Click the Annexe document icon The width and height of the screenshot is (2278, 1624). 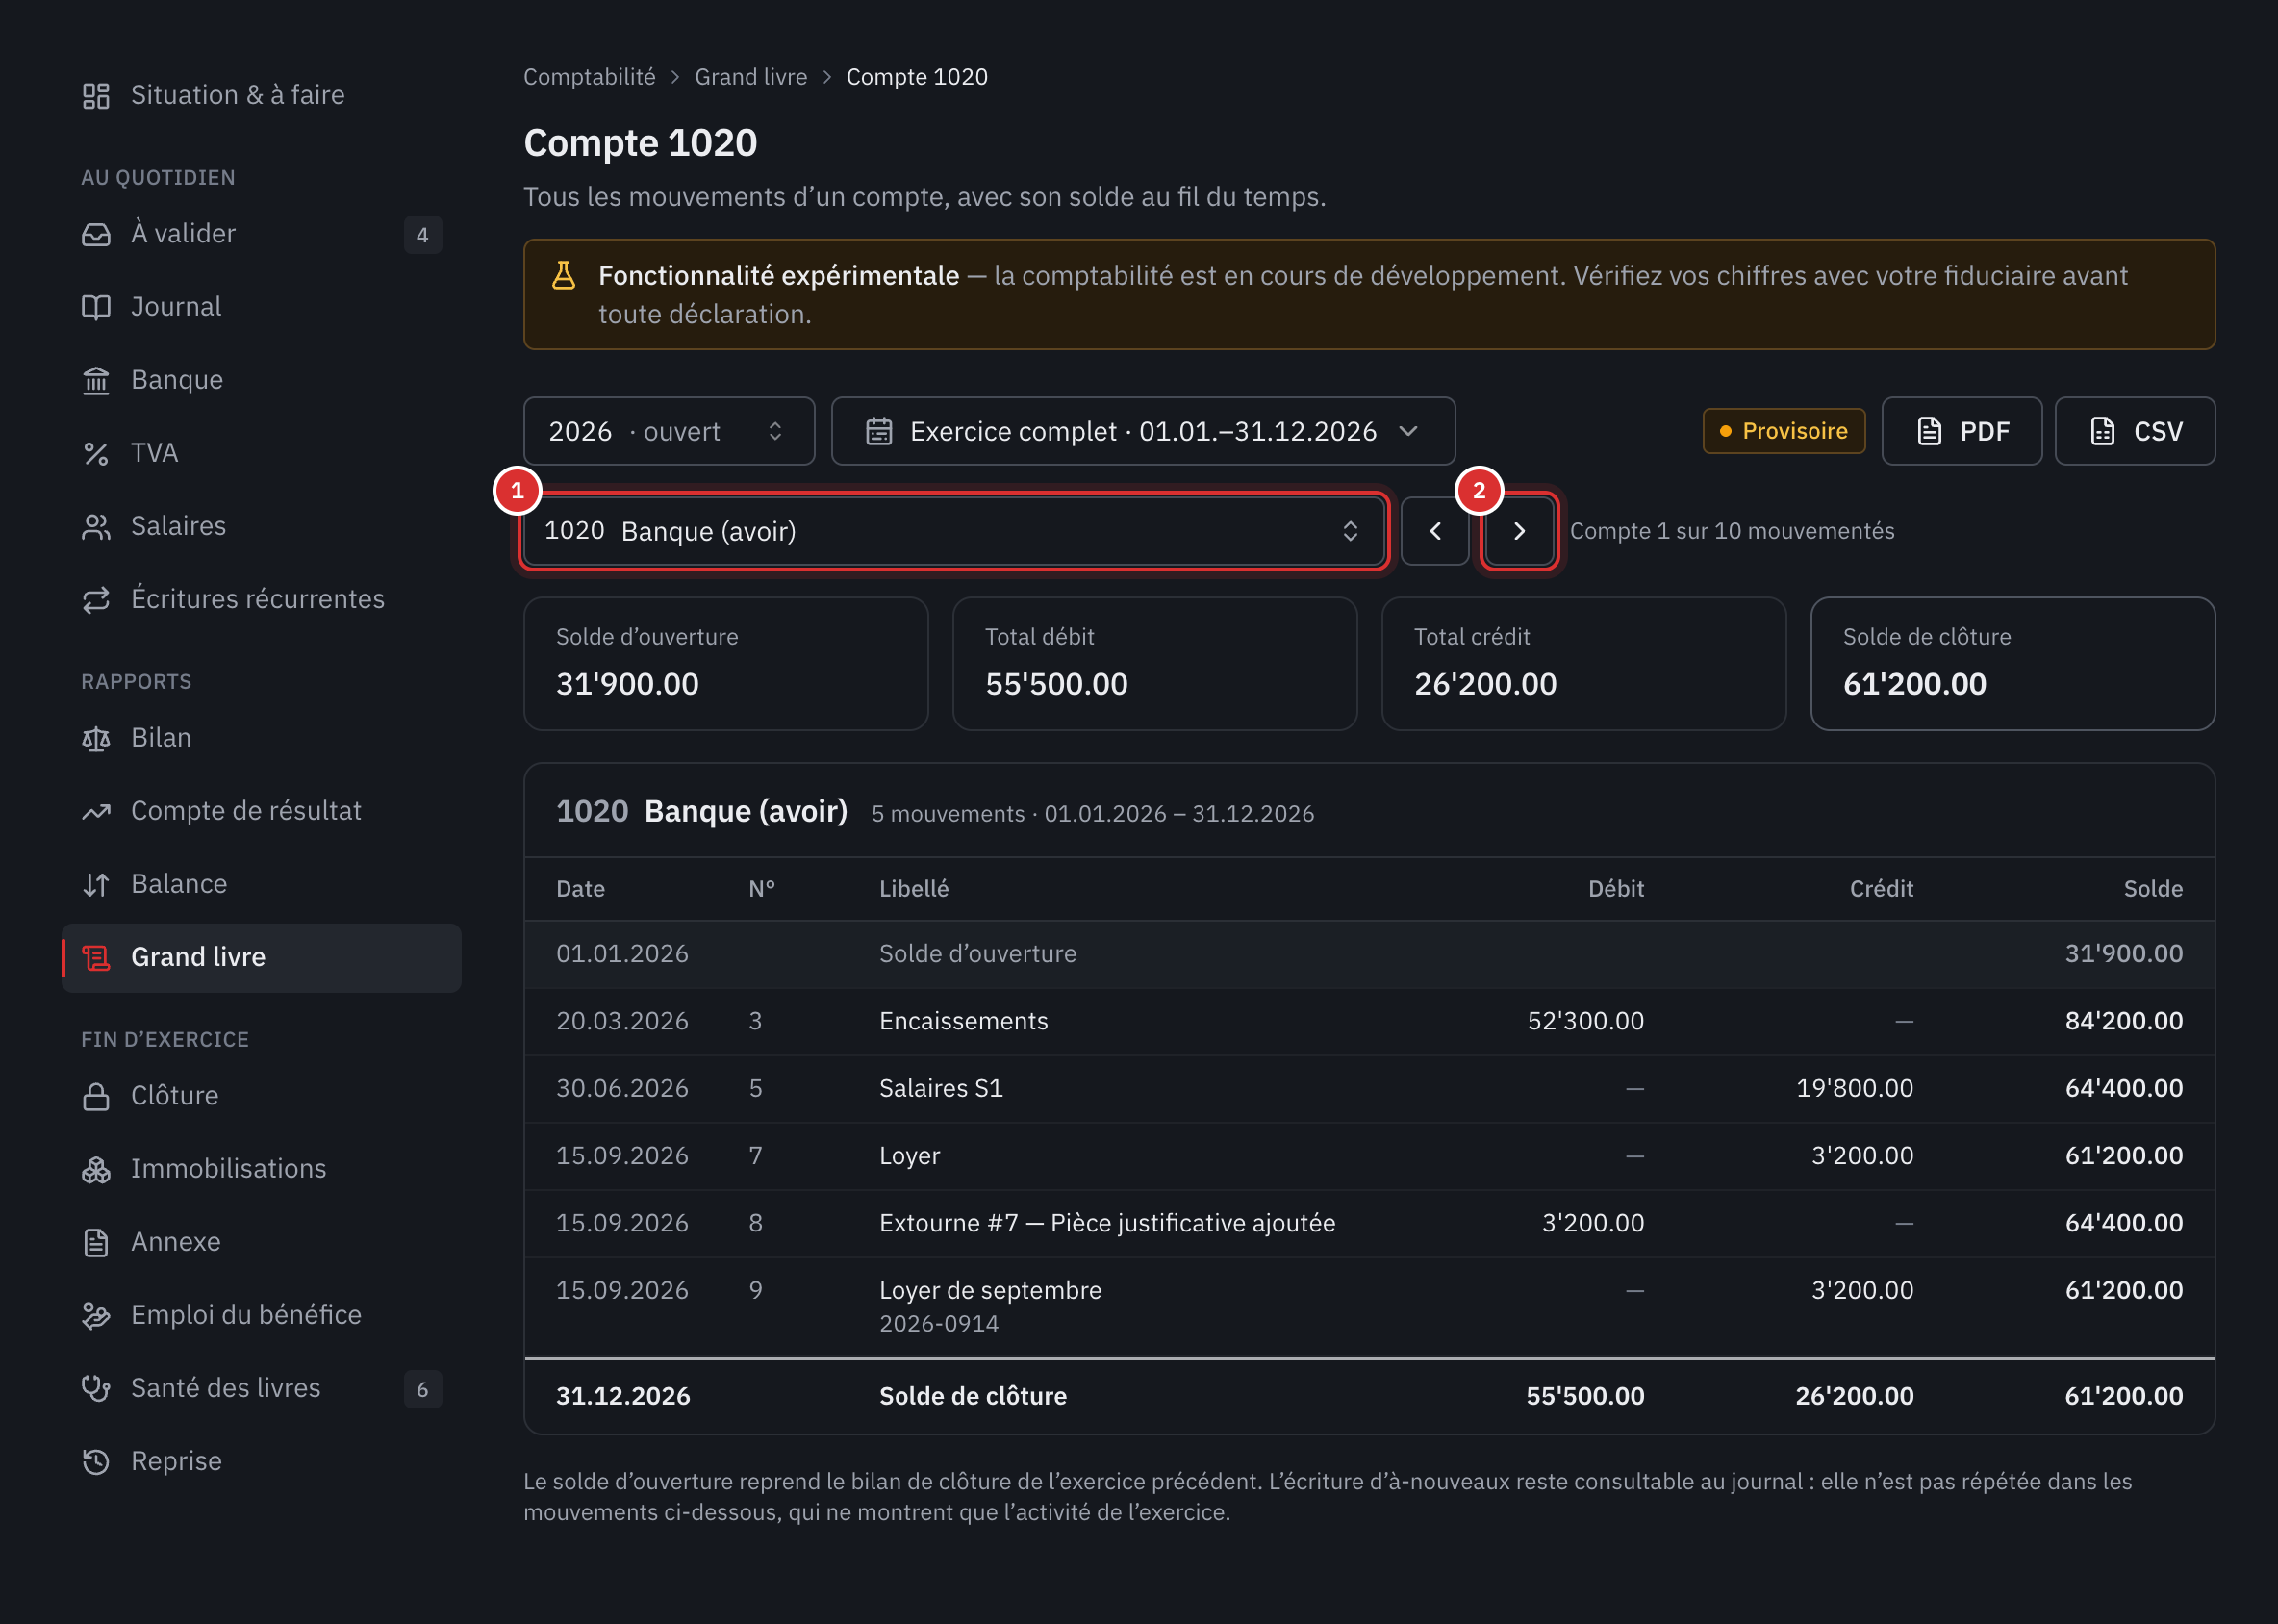pos(96,1242)
